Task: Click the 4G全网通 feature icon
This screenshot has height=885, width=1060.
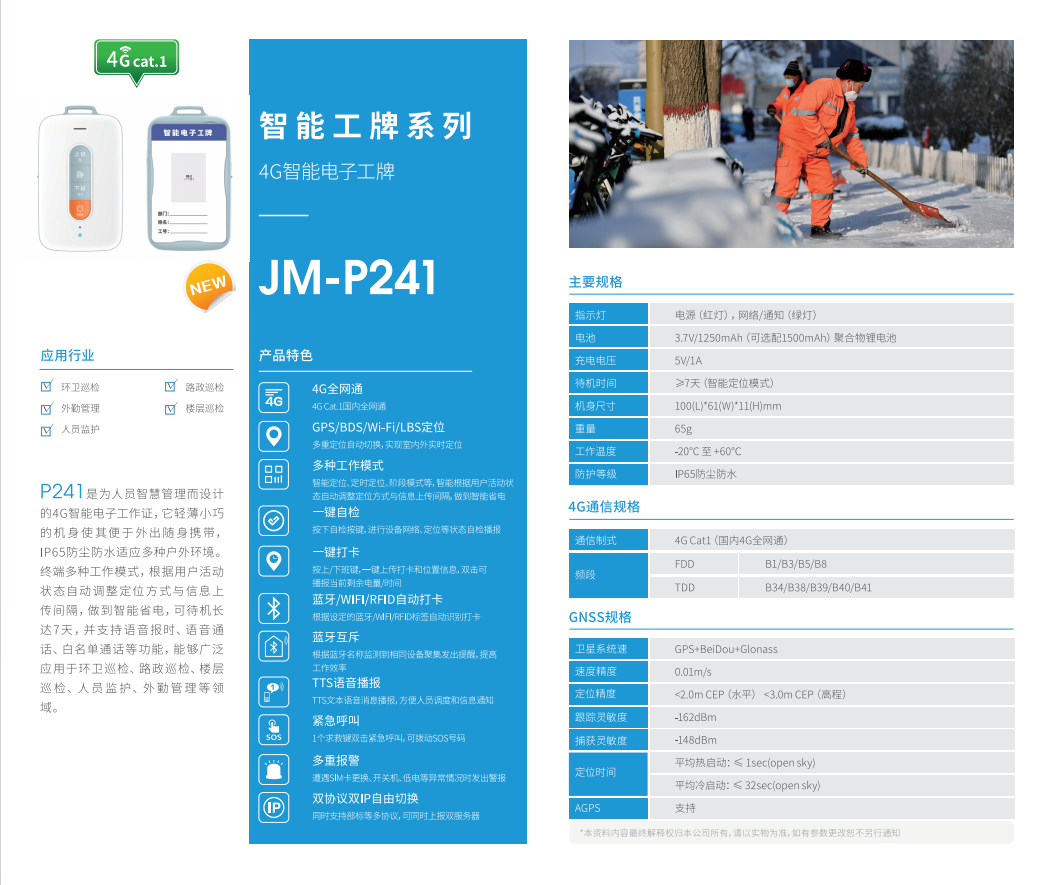Action: [274, 398]
